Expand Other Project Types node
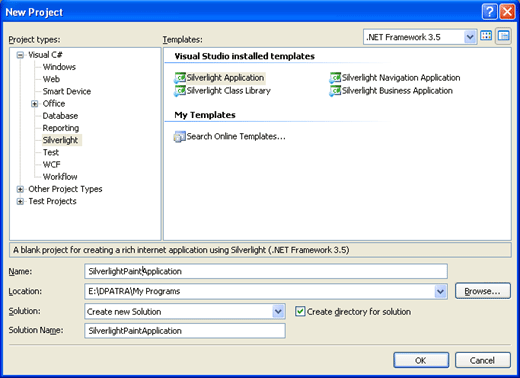Viewport: 520px width, 378px height. (20, 189)
